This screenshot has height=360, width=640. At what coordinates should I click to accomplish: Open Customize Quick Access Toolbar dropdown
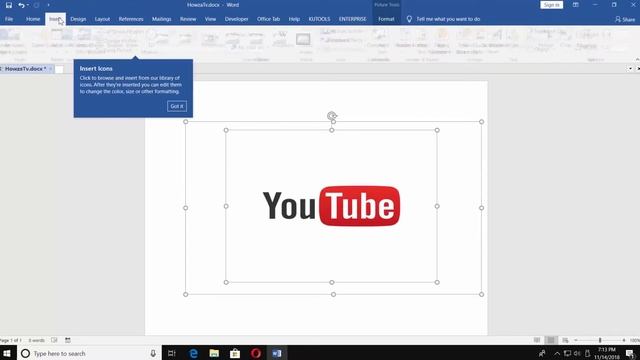pos(48,5)
